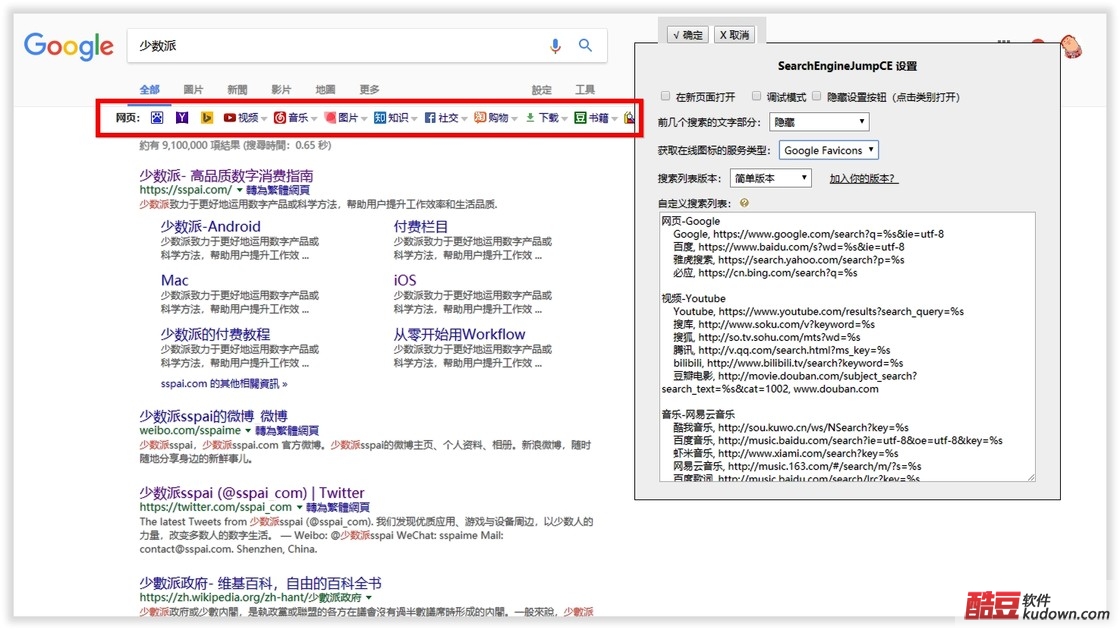Click the help question-mark icon beside 自定义搜索列表
The image size is (1120, 630).
point(744,204)
